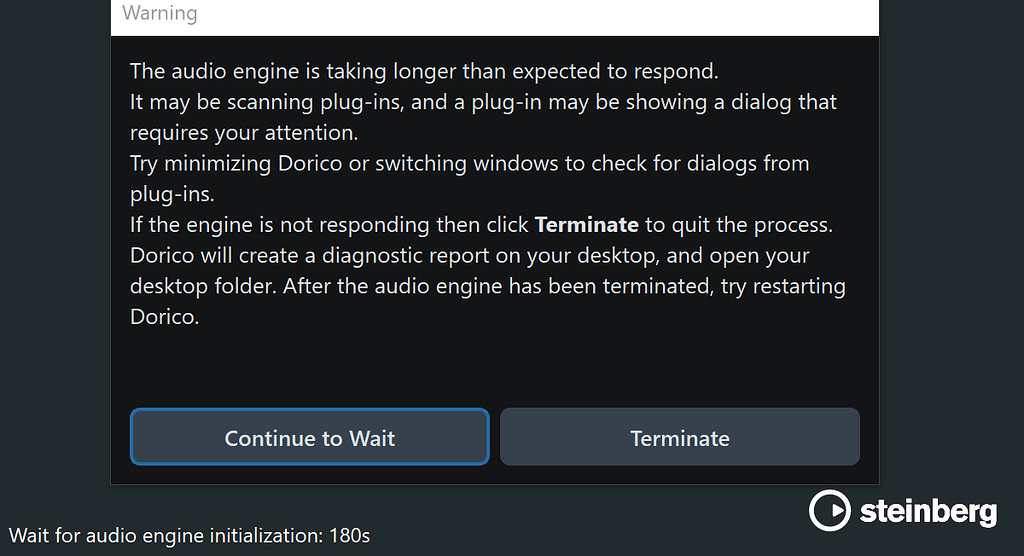Click the 180s wait counter

click(349, 536)
